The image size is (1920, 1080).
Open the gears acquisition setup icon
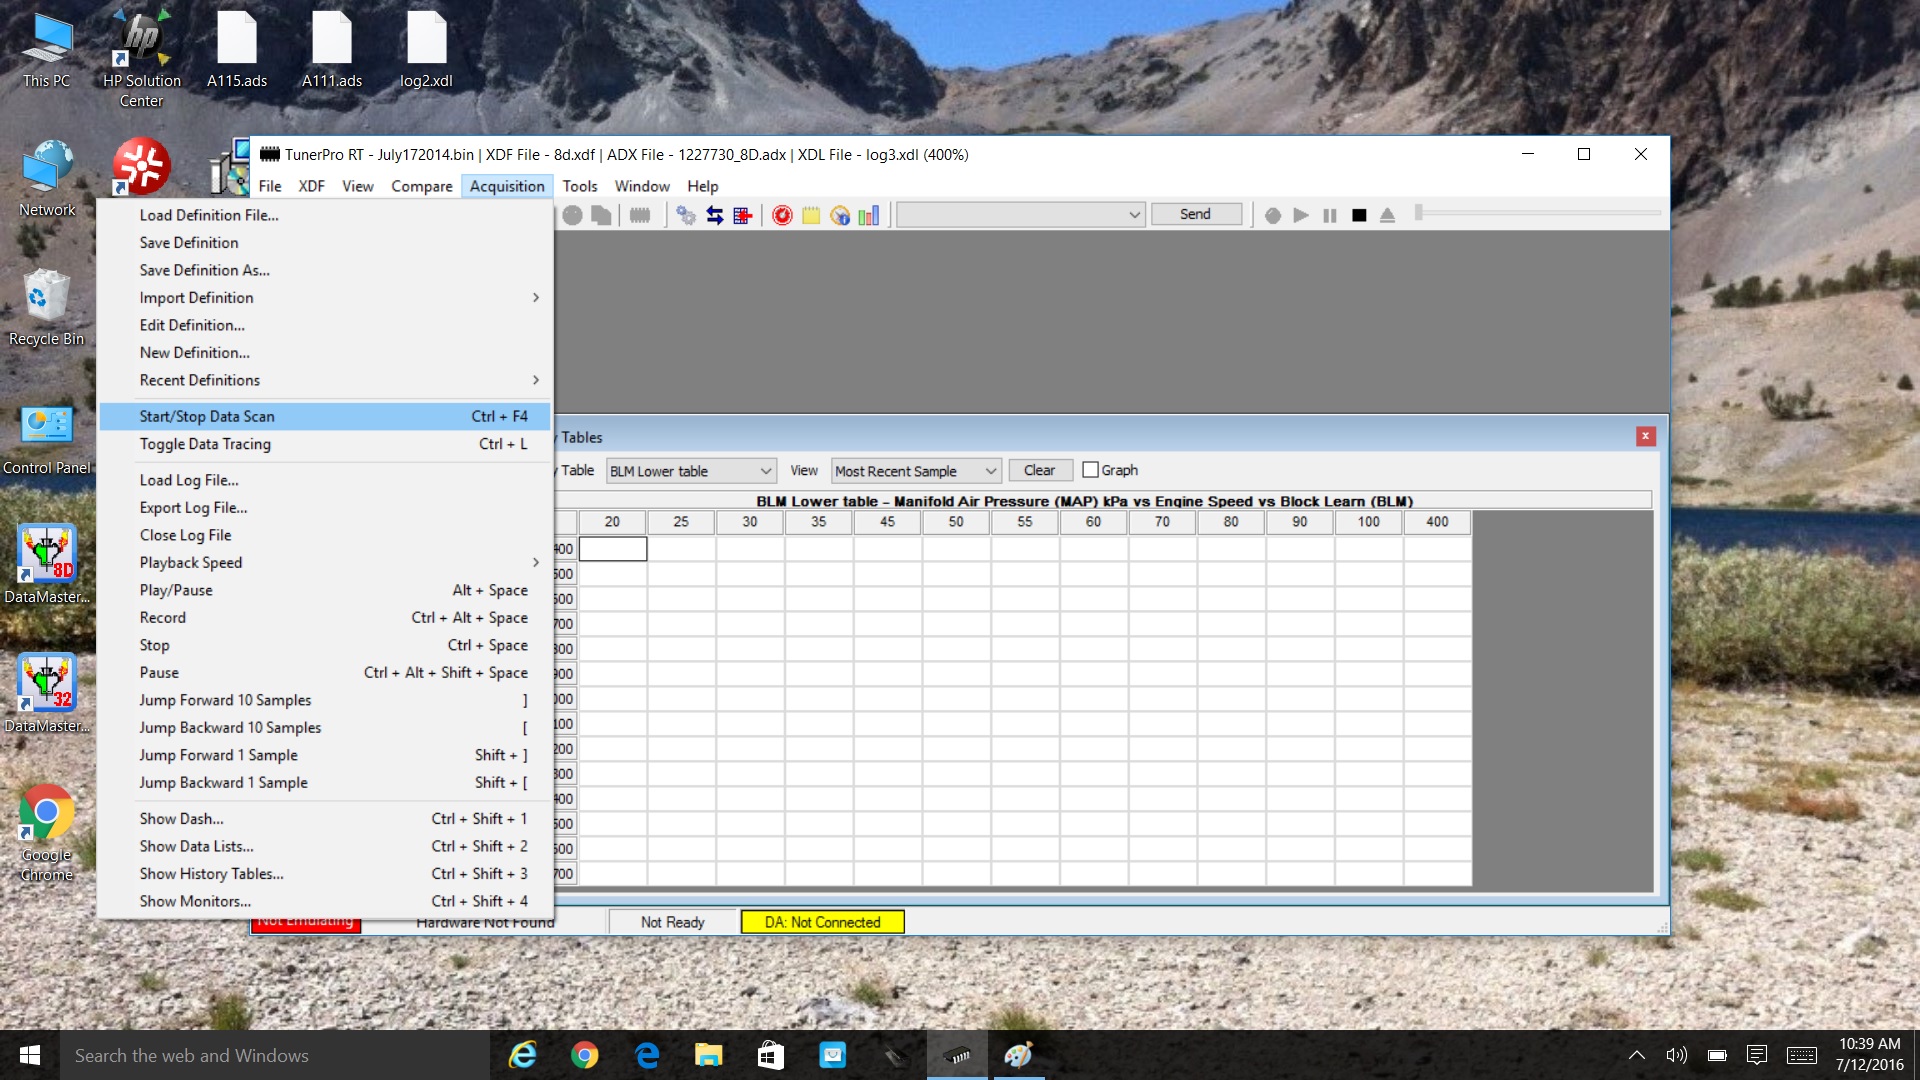point(686,215)
